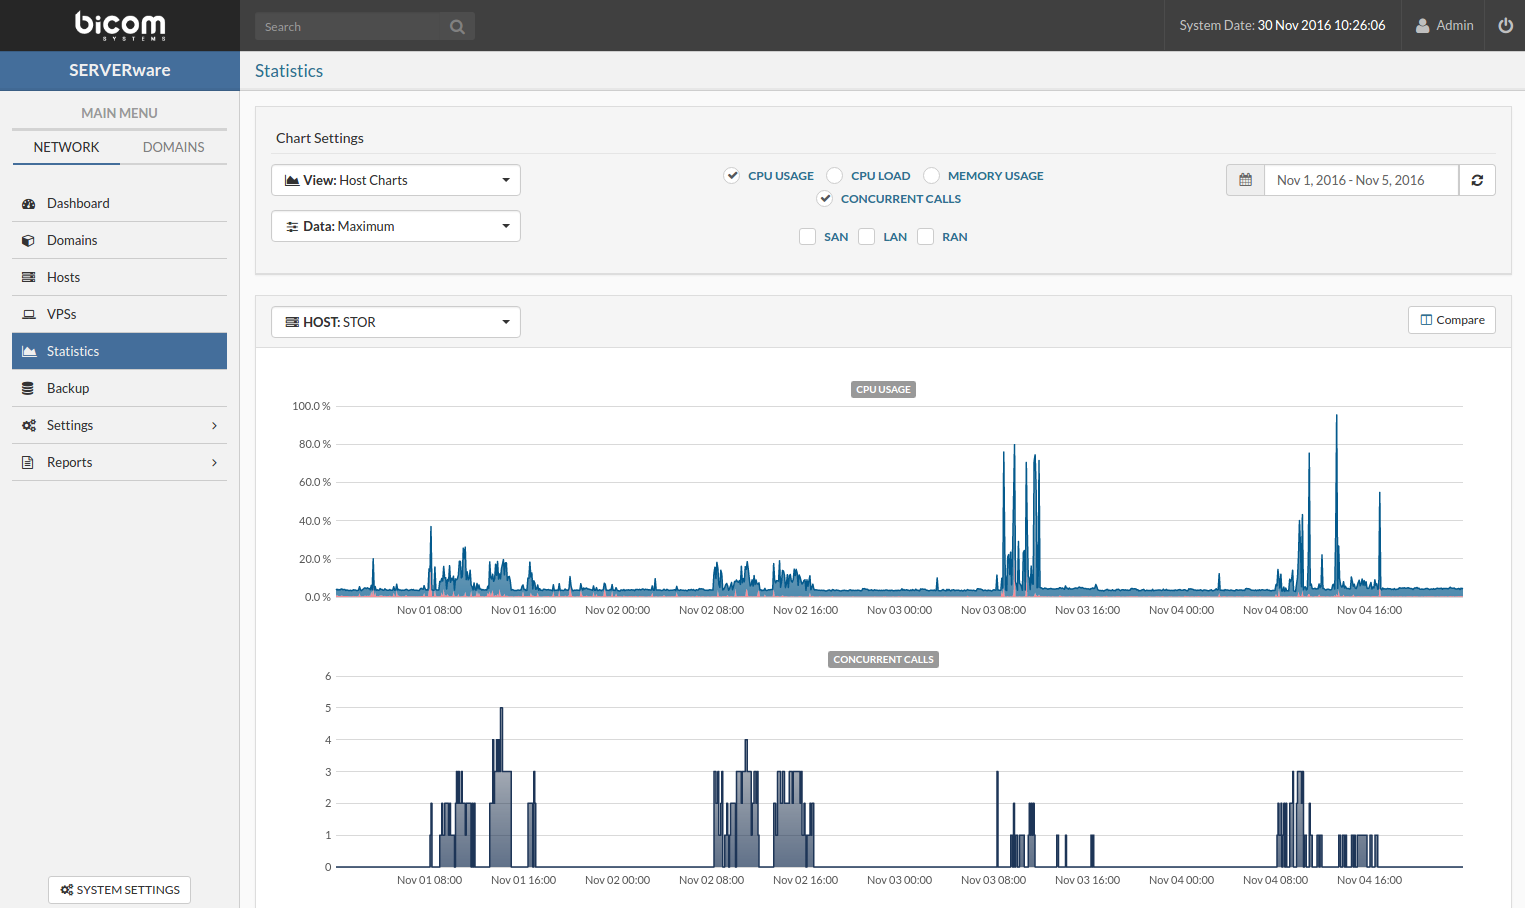Click the VPSs laptop icon
The height and width of the screenshot is (908, 1525).
pyautogui.click(x=29, y=315)
